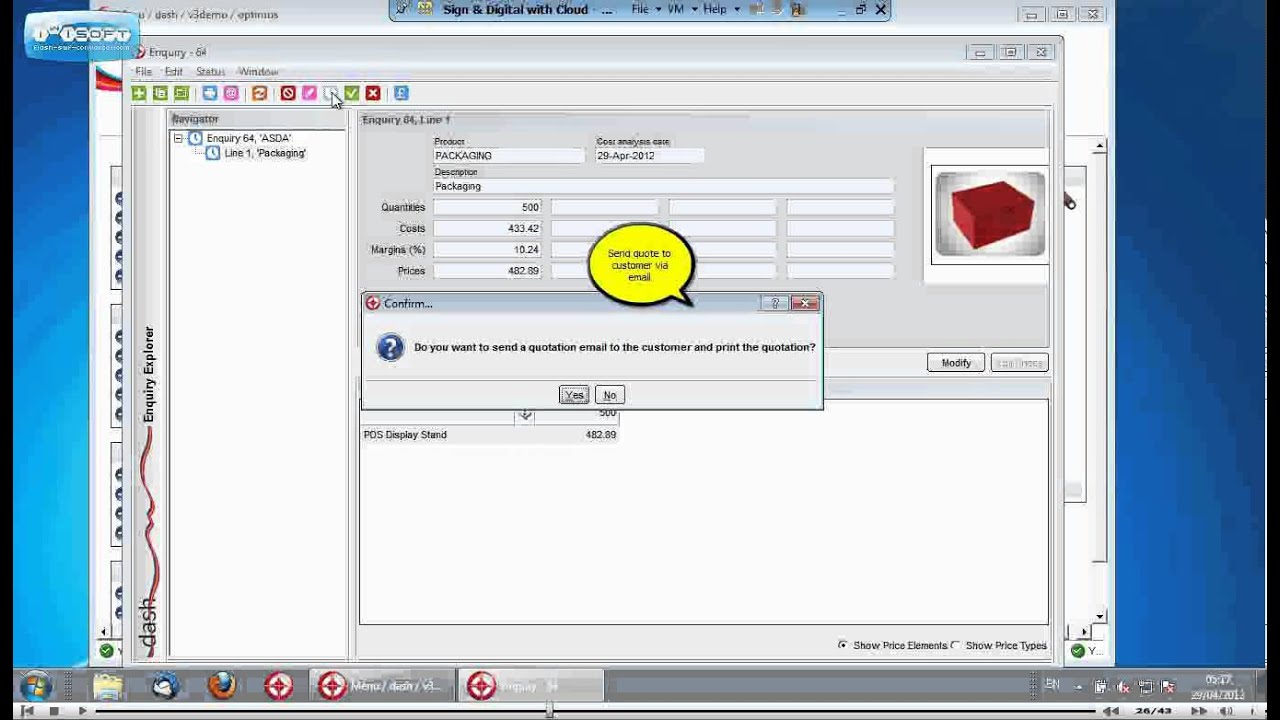Click Yes to send the quotation email

[x=574, y=395]
